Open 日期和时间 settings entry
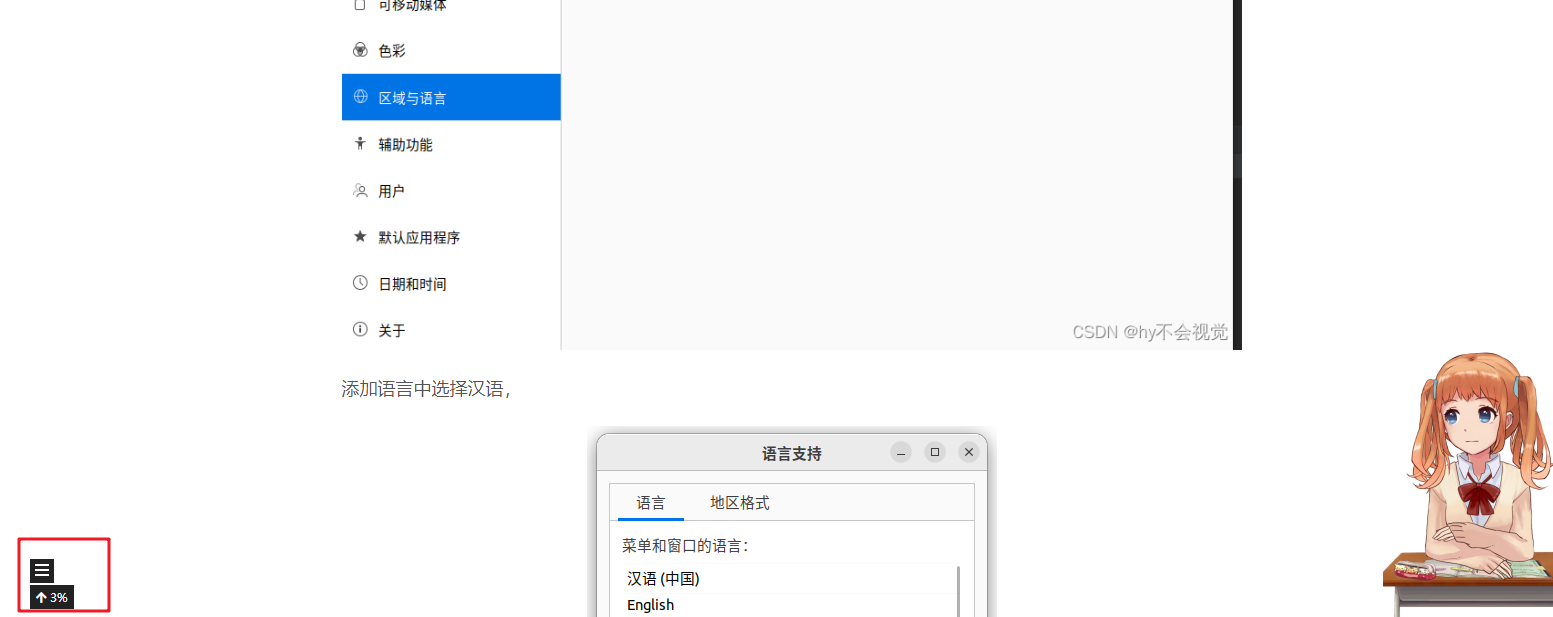The width and height of the screenshot is (1553, 617). click(451, 284)
